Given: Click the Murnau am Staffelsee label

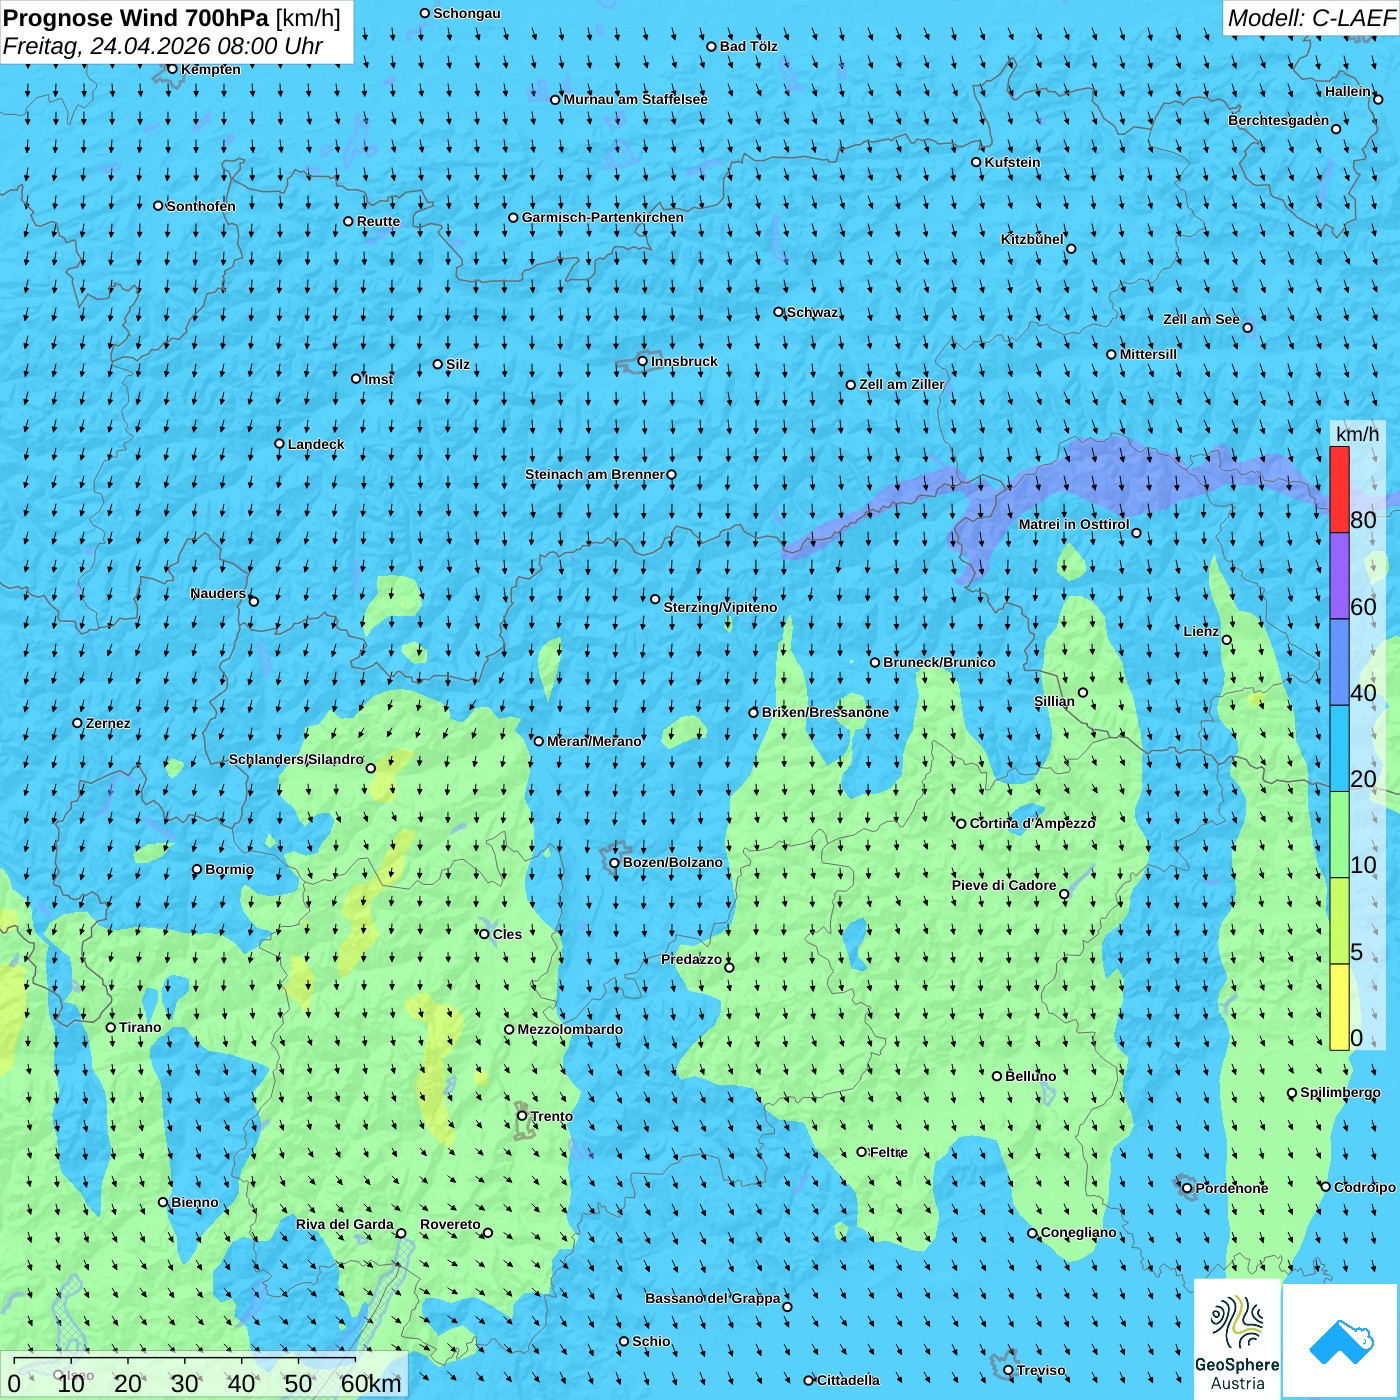Looking at the screenshot, I should (x=636, y=99).
